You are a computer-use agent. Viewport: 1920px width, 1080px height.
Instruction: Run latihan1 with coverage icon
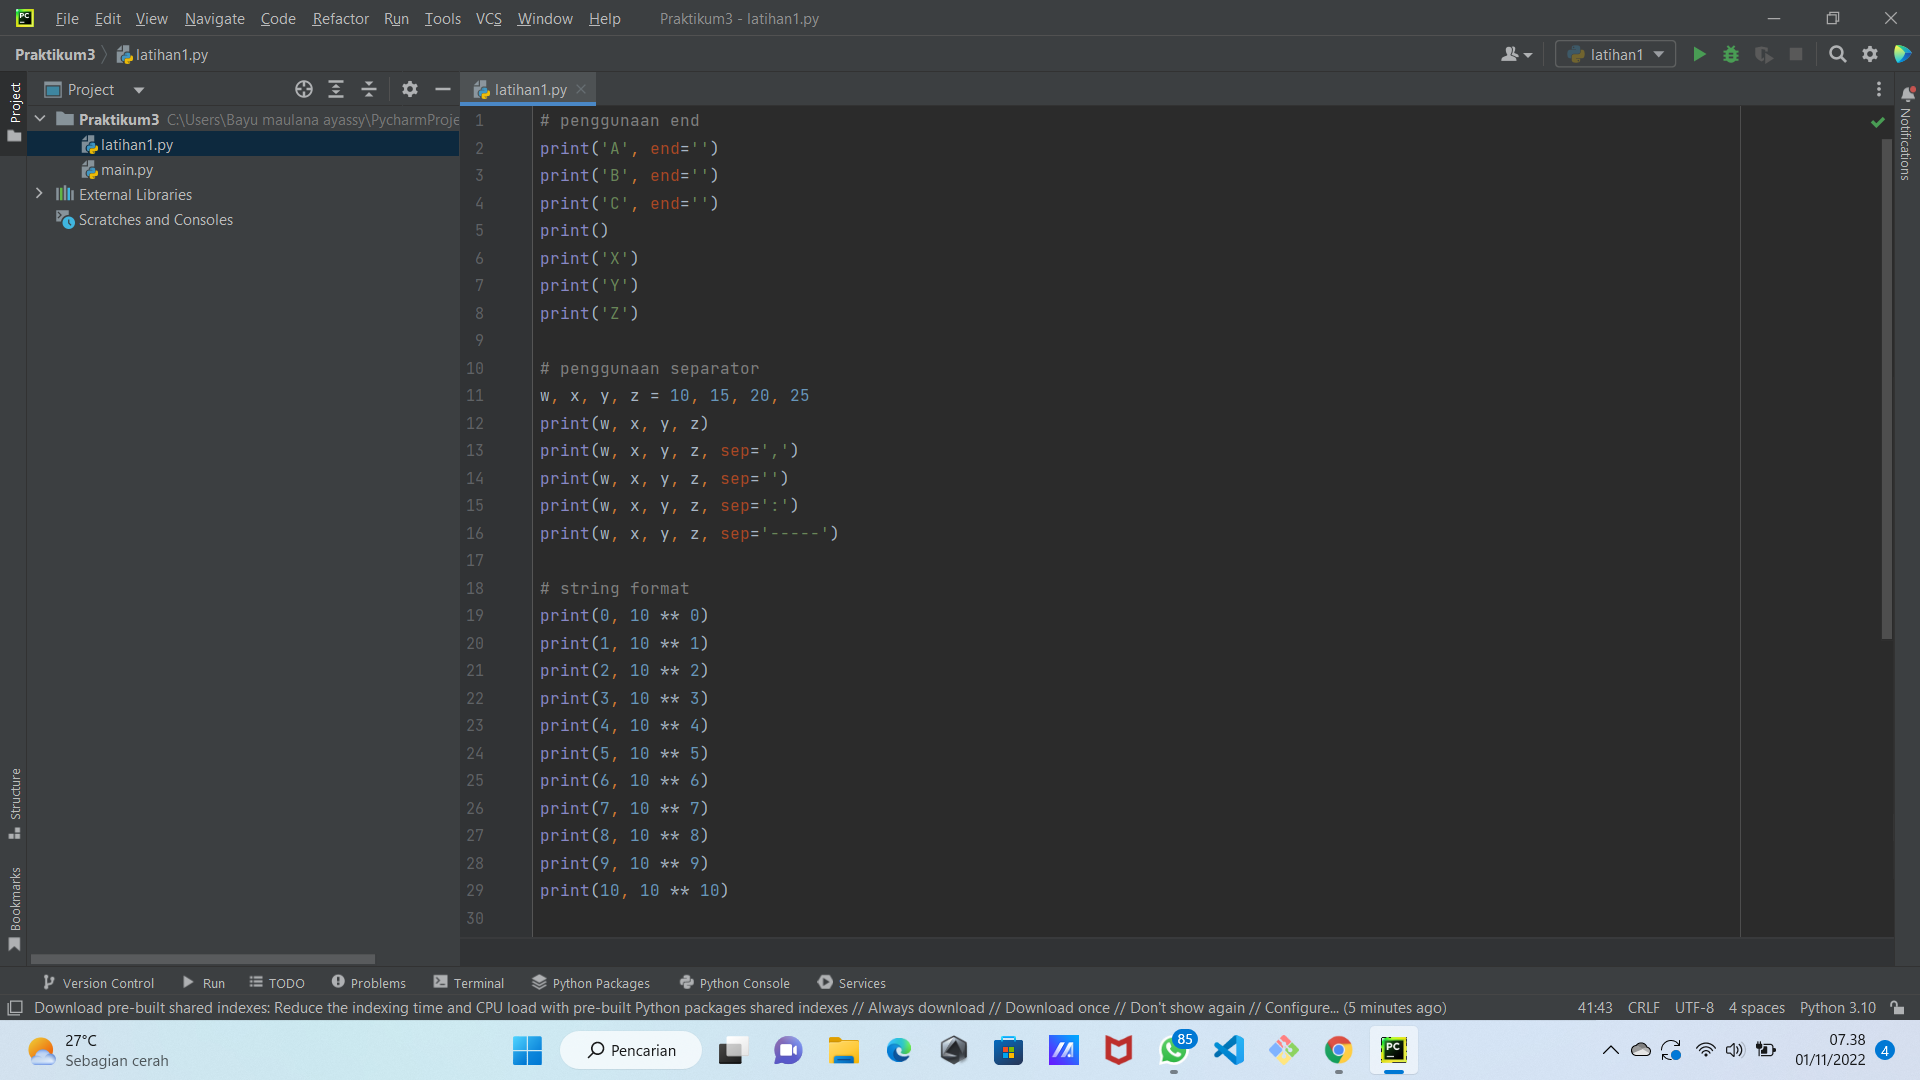[1763, 55]
